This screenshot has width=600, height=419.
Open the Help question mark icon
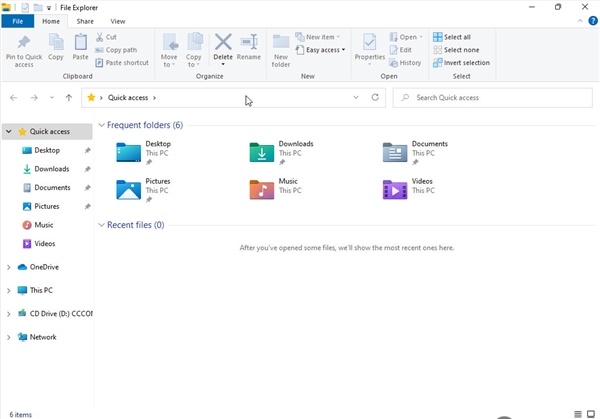pos(593,21)
